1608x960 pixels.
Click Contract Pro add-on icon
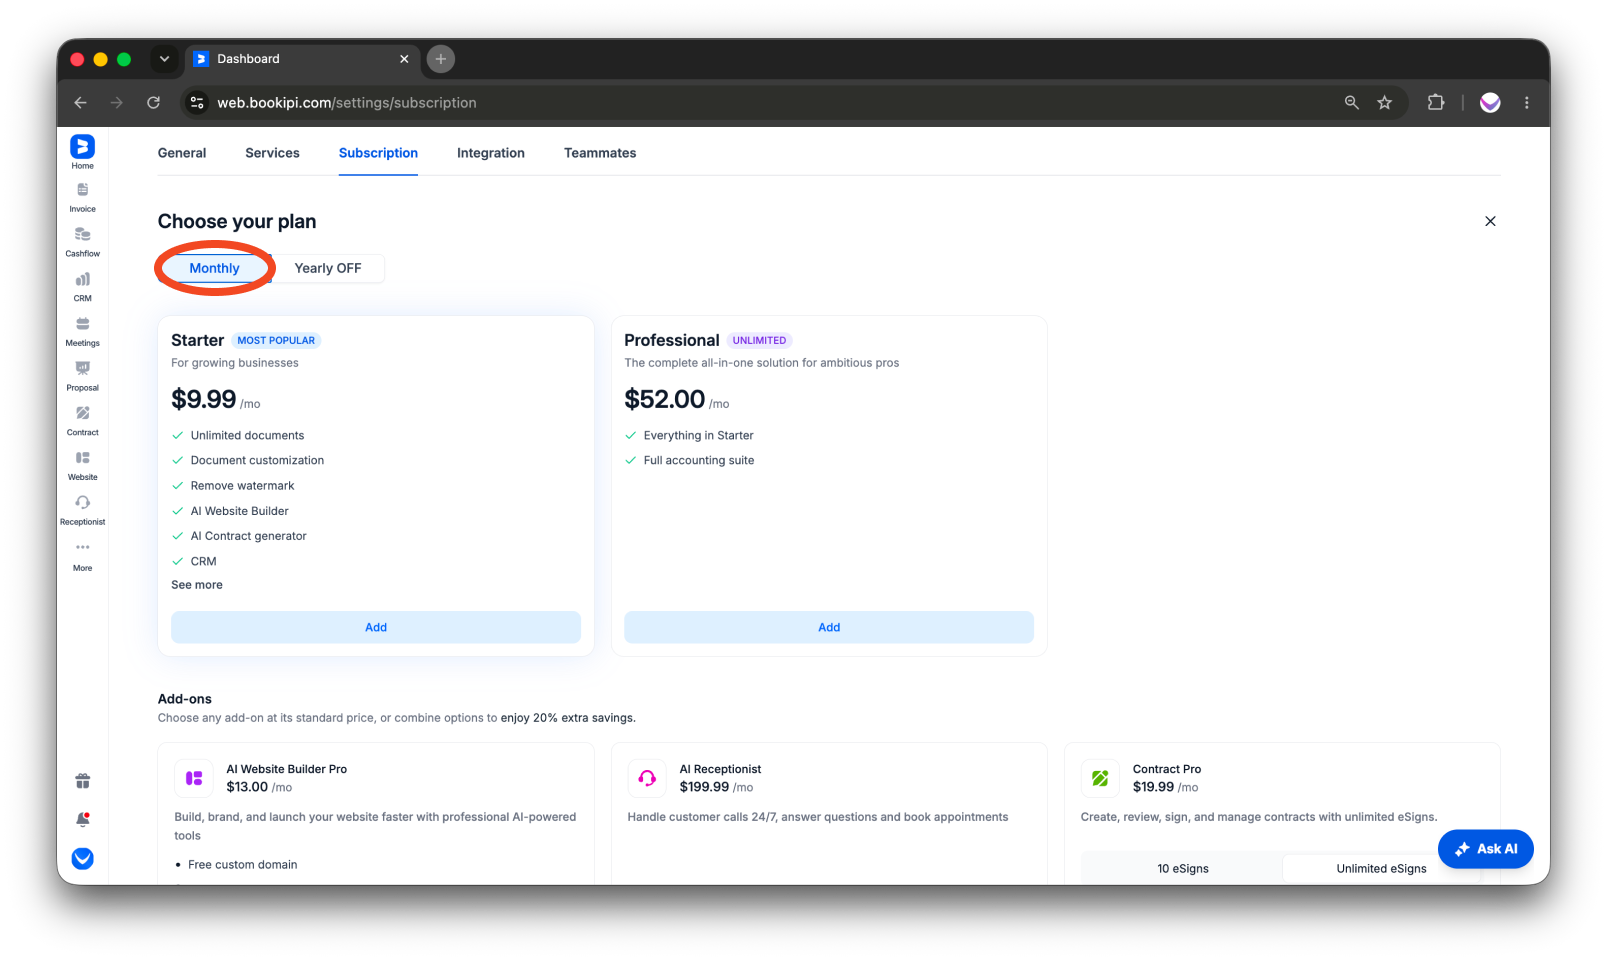[1100, 778]
